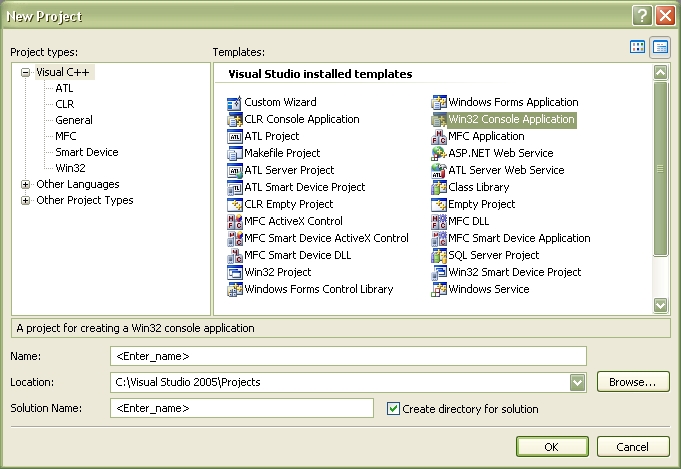Switch templates to small icons view
Screen dimensions: 681x469
coord(660,47)
